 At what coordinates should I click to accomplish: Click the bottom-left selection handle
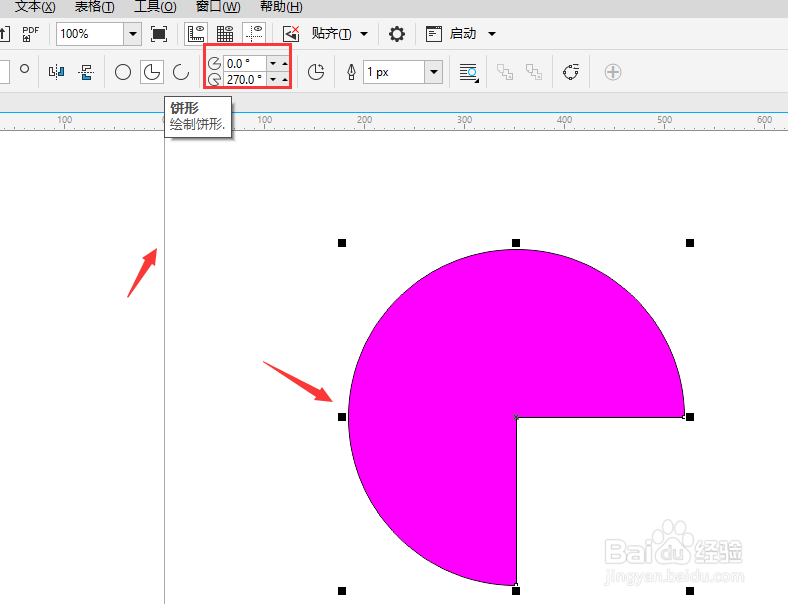tap(342, 590)
